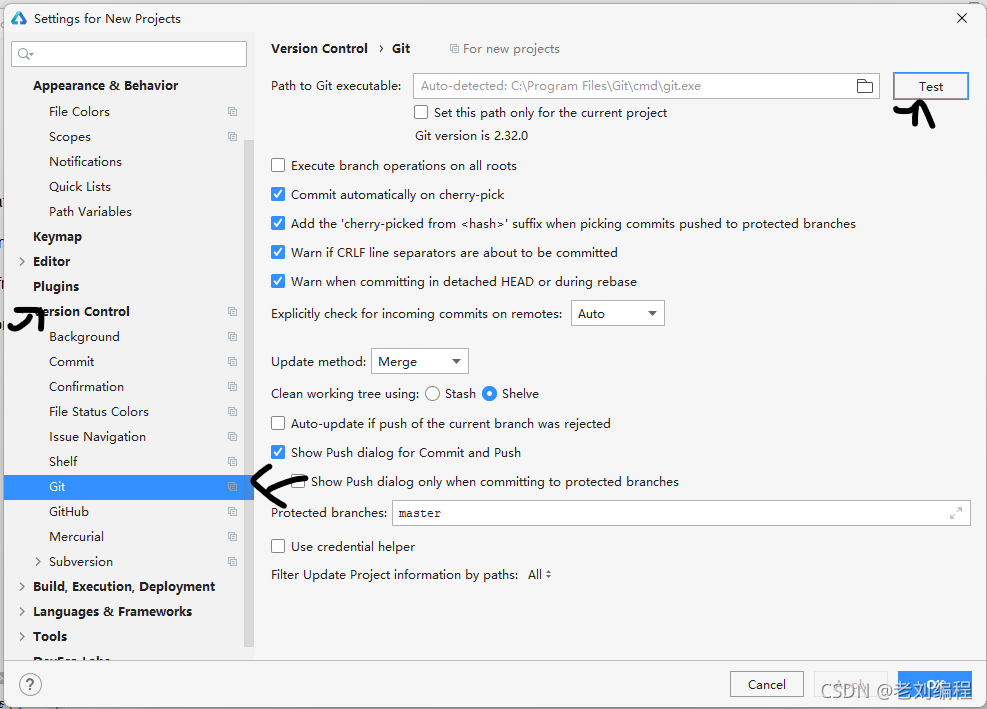987x709 pixels.
Task: Click the project-level icon beside Commit
Action: point(232,361)
